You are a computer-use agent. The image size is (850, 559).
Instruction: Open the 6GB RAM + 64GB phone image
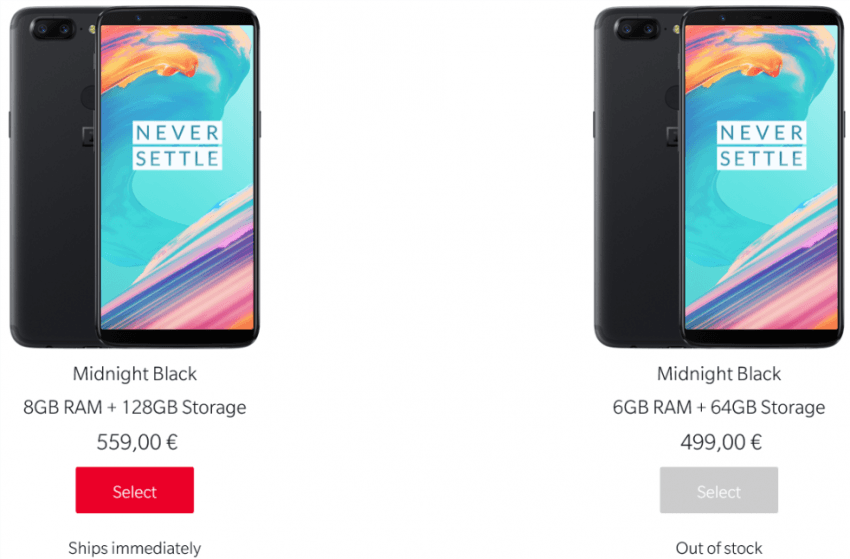pyautogui.click(x=719, y=177)
